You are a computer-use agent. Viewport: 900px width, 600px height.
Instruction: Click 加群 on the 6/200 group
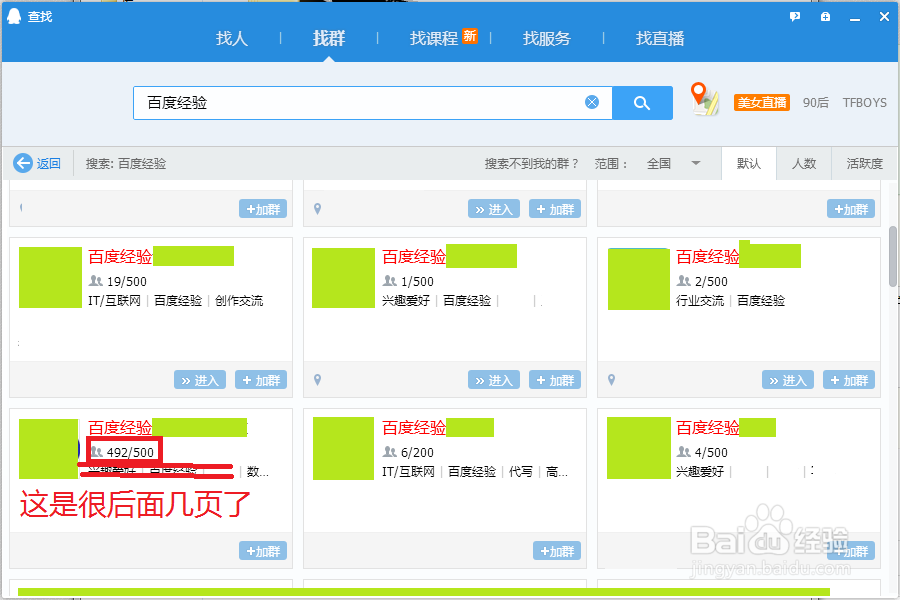point(557,551)
